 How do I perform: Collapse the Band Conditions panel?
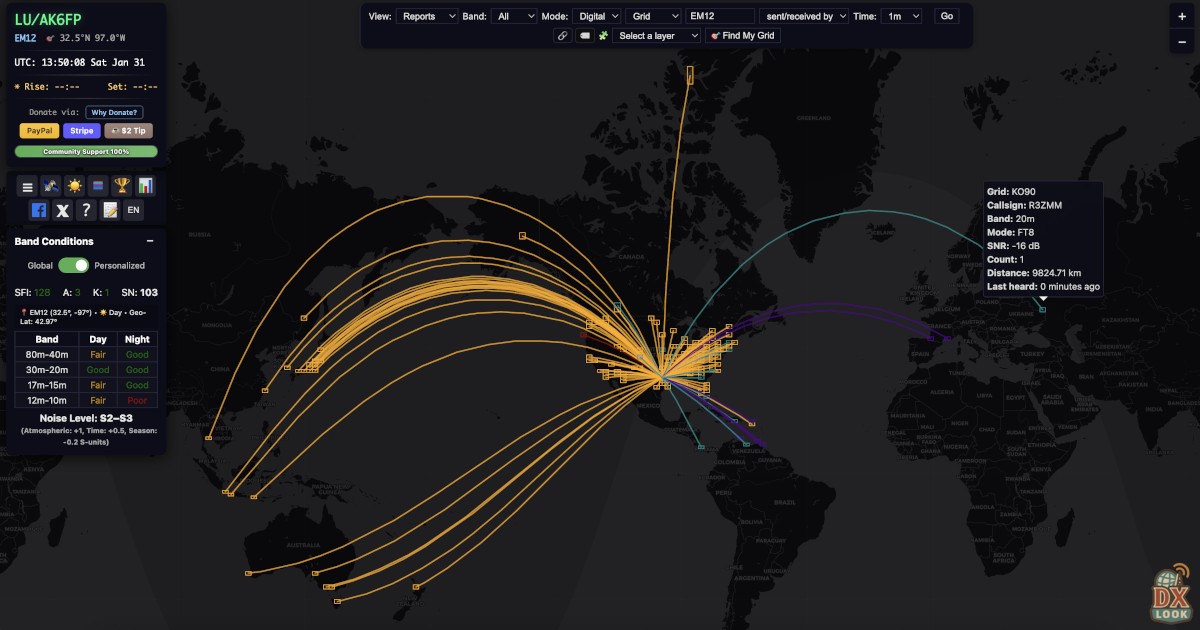(x=150, y=241)
